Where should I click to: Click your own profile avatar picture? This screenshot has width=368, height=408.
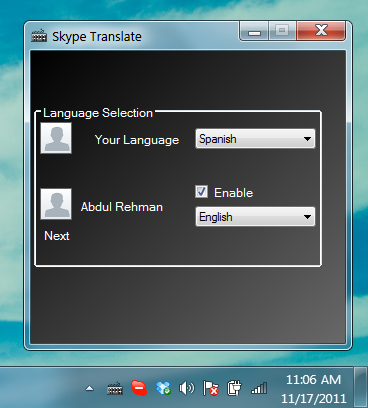(56, 138)
